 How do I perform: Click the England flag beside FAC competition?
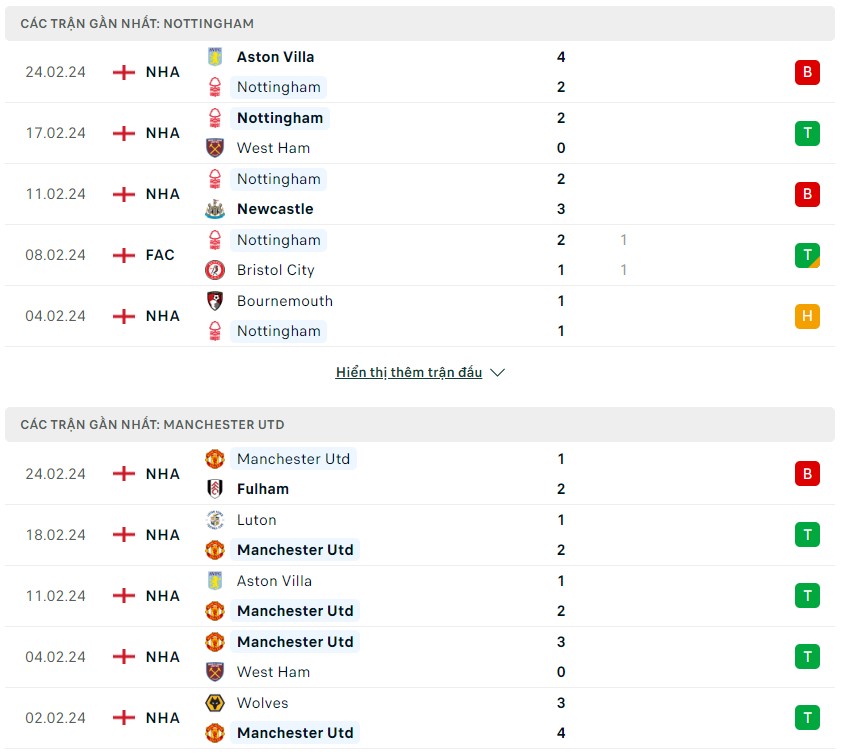124,255
